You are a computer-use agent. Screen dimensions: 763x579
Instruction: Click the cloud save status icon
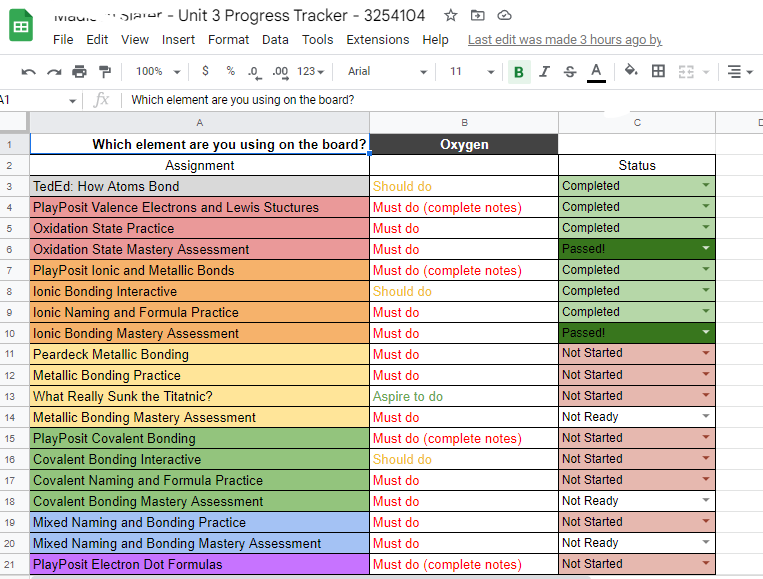tap(505, 16)
